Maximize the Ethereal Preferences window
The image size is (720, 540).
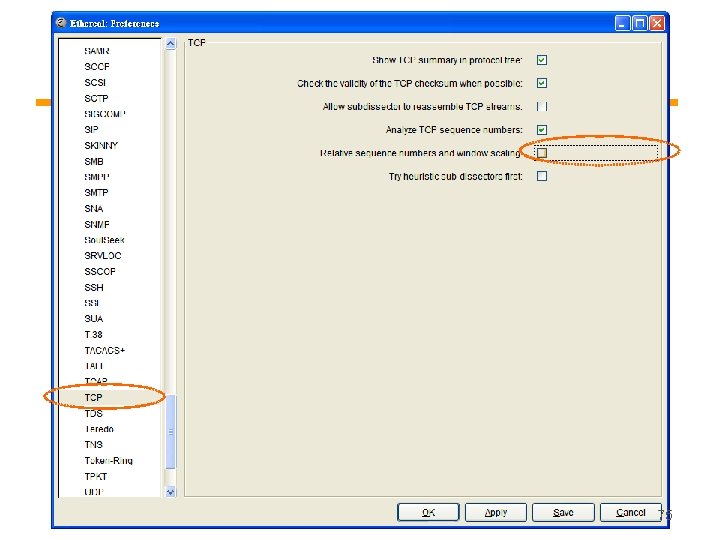pos(640,23)
